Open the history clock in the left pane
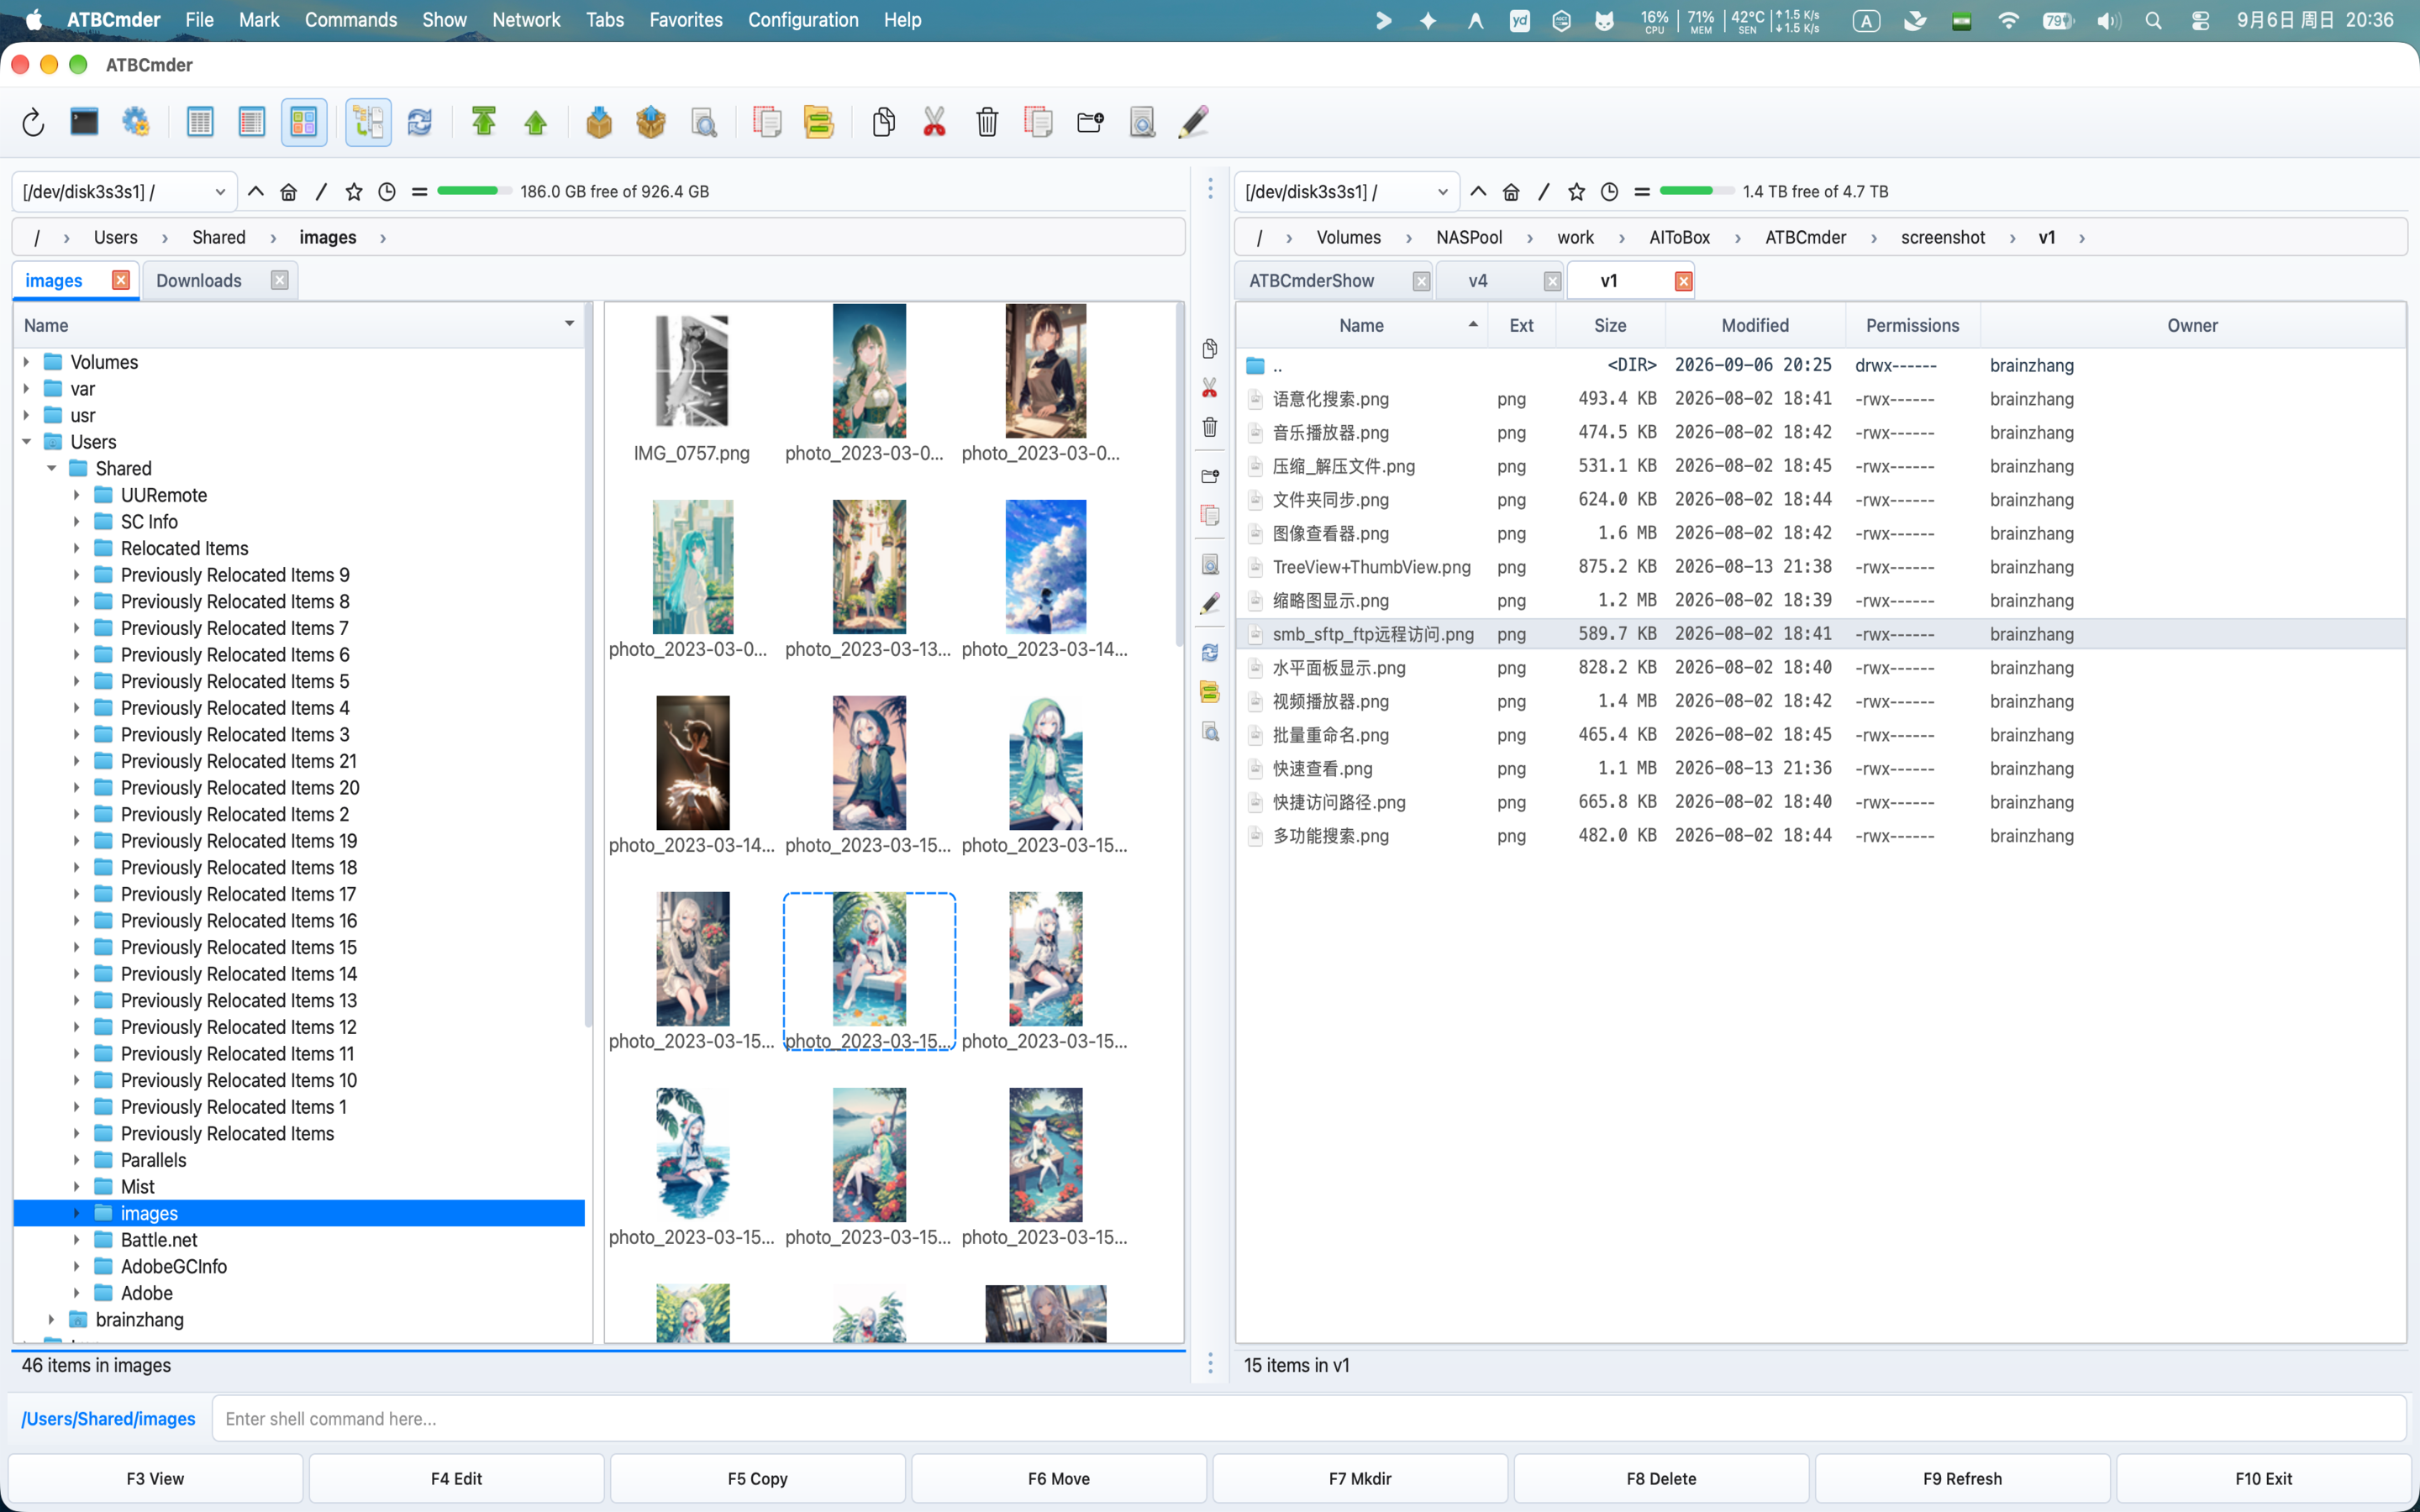This screenshot has width=2420, height=1512. 387,192
